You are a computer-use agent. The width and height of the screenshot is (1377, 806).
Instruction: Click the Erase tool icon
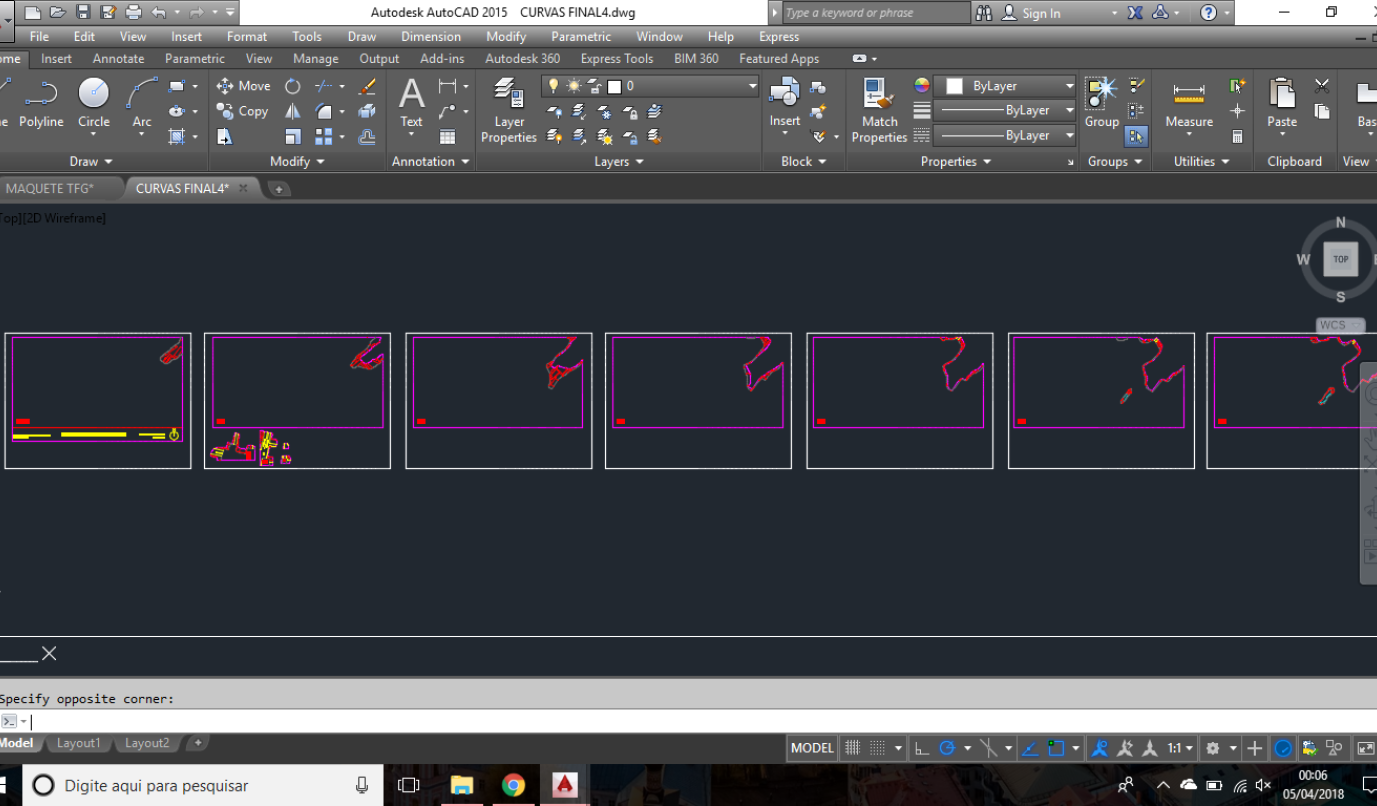[367, 86]
